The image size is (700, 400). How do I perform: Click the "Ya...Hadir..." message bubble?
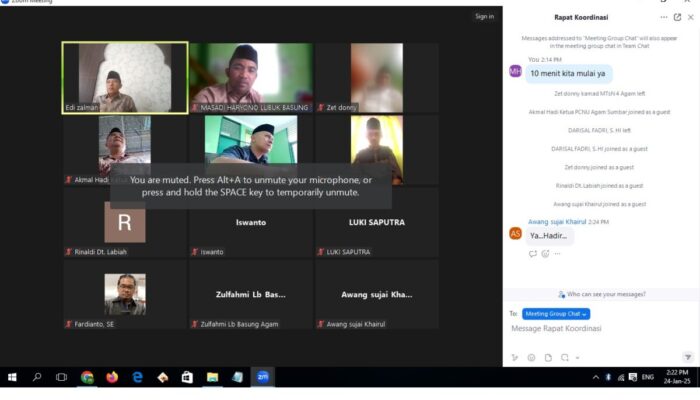[549, 236]
